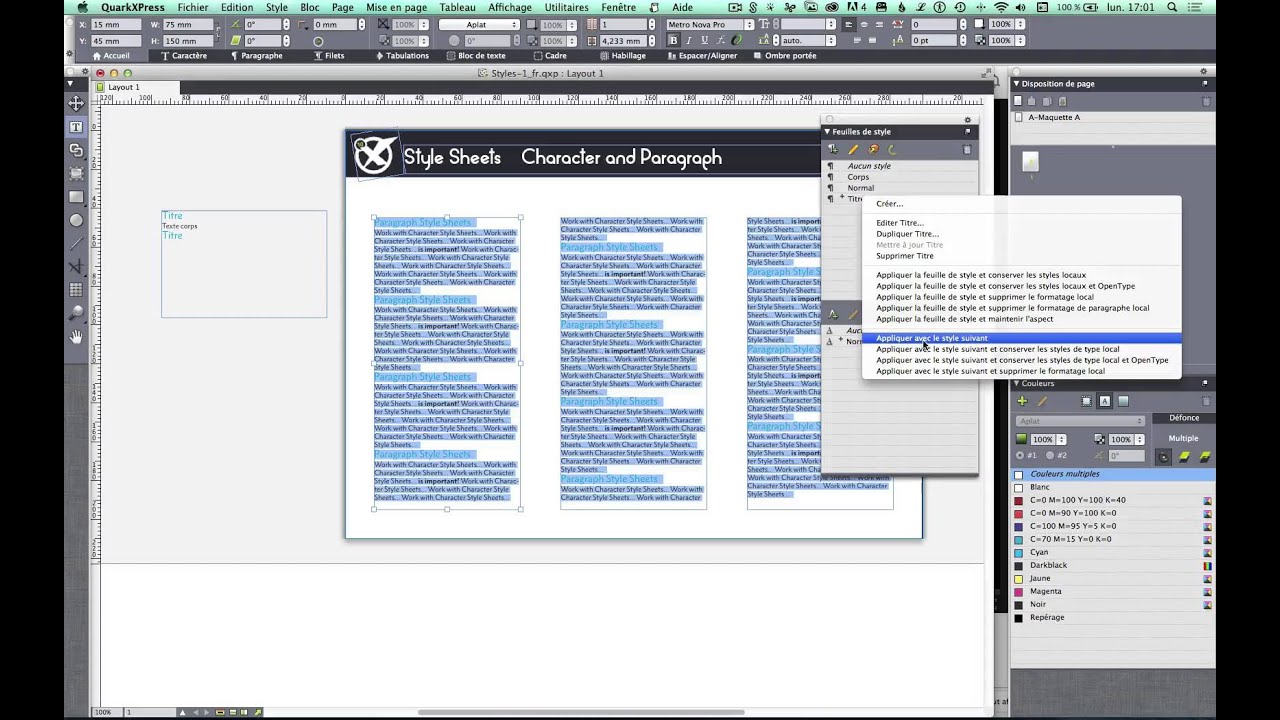
Task: Collapse Disposition de page panel triangle
Action: pos(1017,84)
